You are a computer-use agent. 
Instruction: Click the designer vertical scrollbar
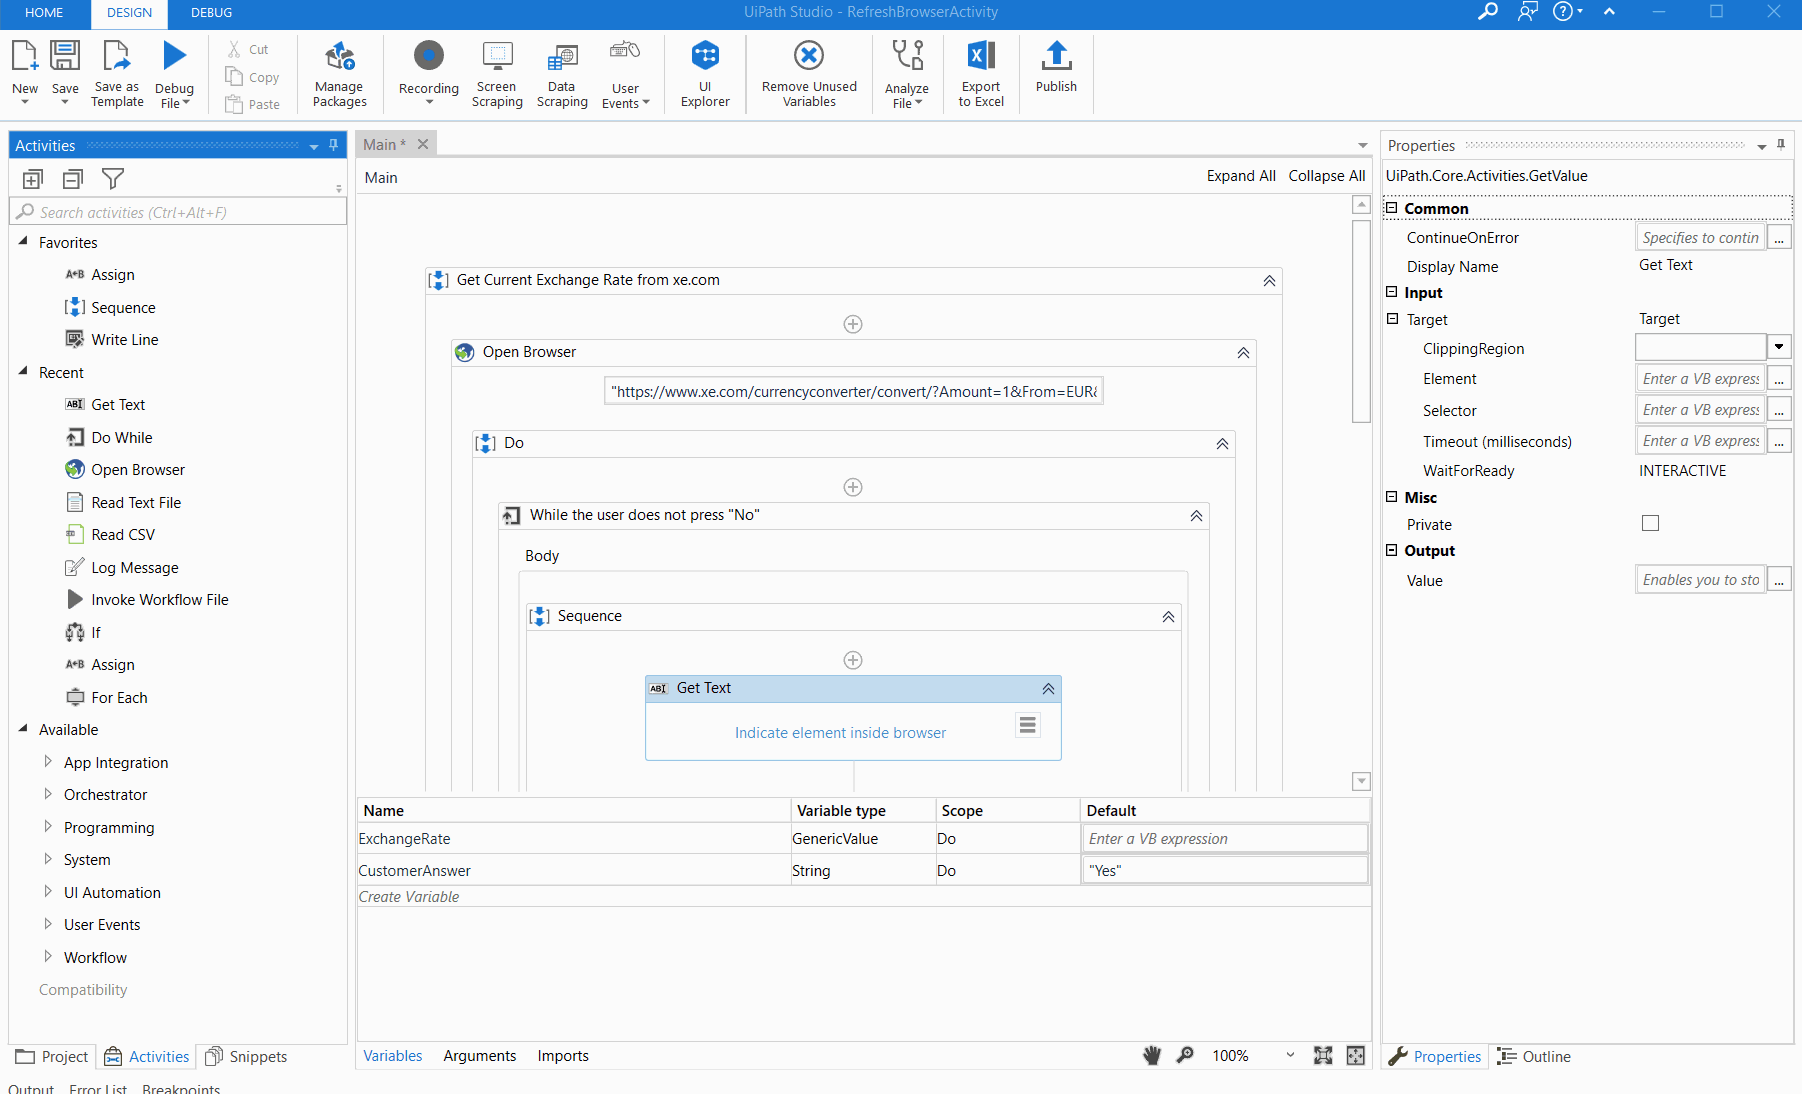point(1361,320)
